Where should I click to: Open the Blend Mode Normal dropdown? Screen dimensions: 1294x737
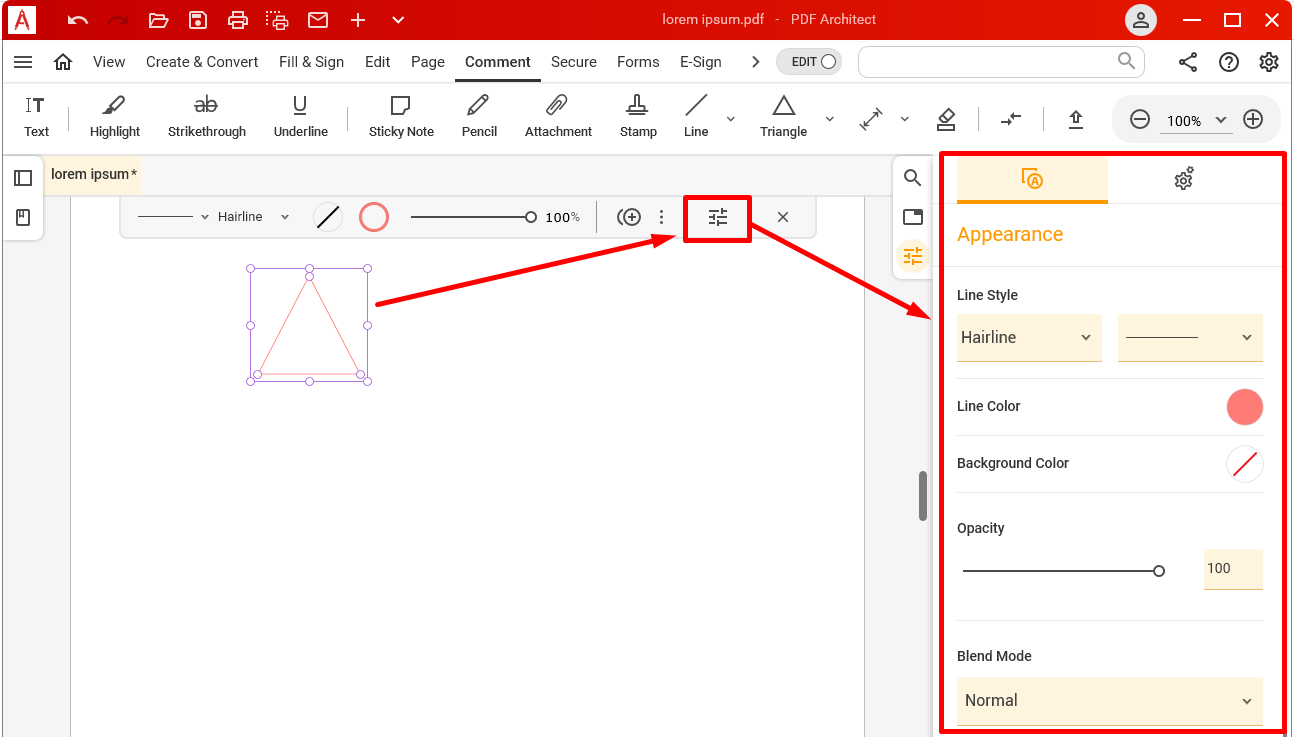[x=1110, y=701]
